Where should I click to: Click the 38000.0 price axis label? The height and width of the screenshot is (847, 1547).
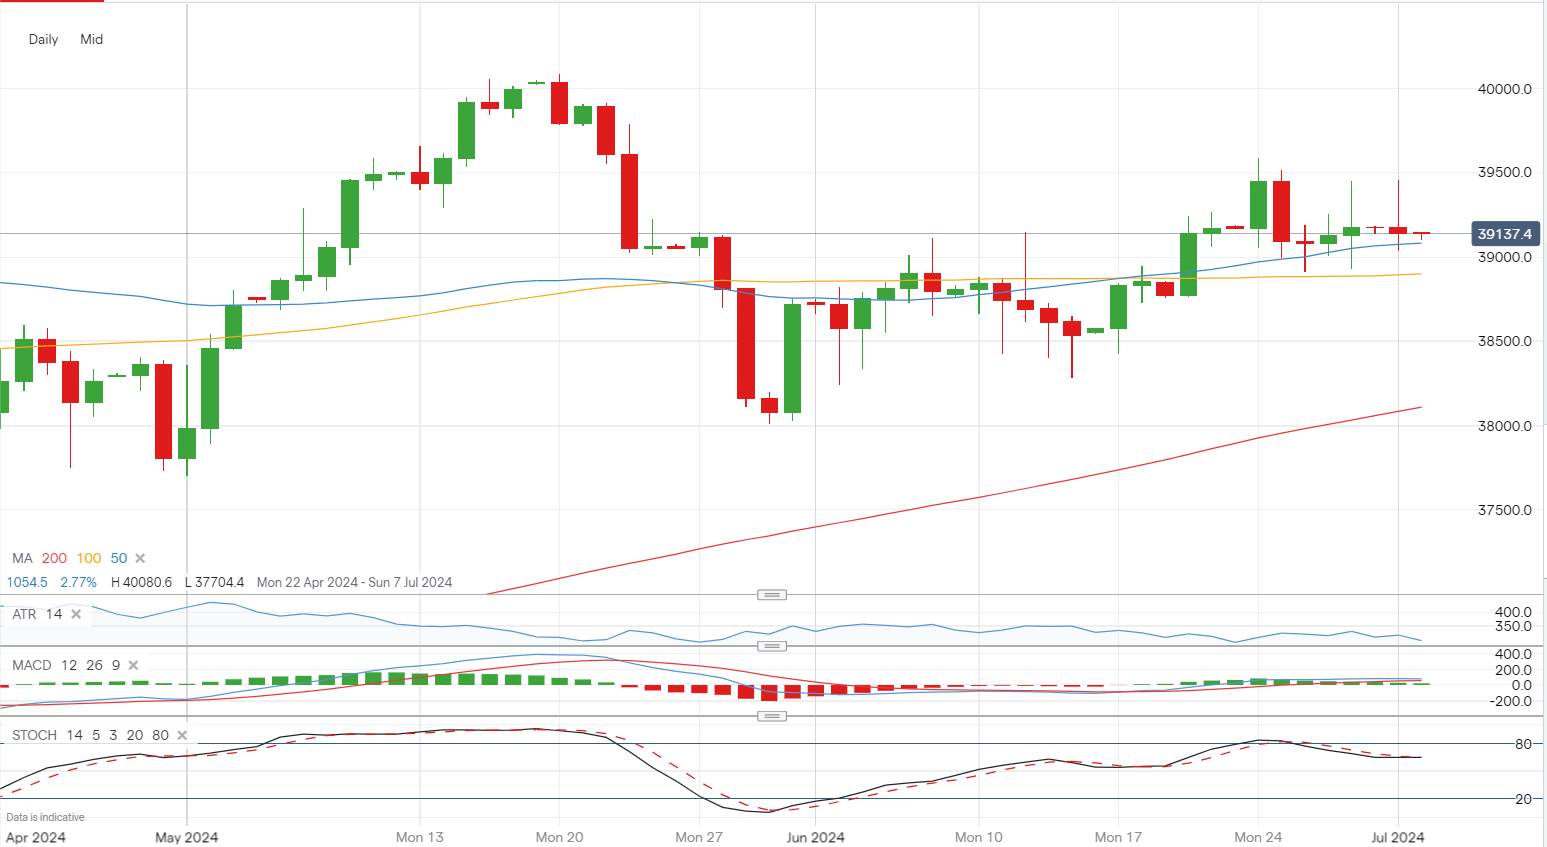[x=1505, y=426]
